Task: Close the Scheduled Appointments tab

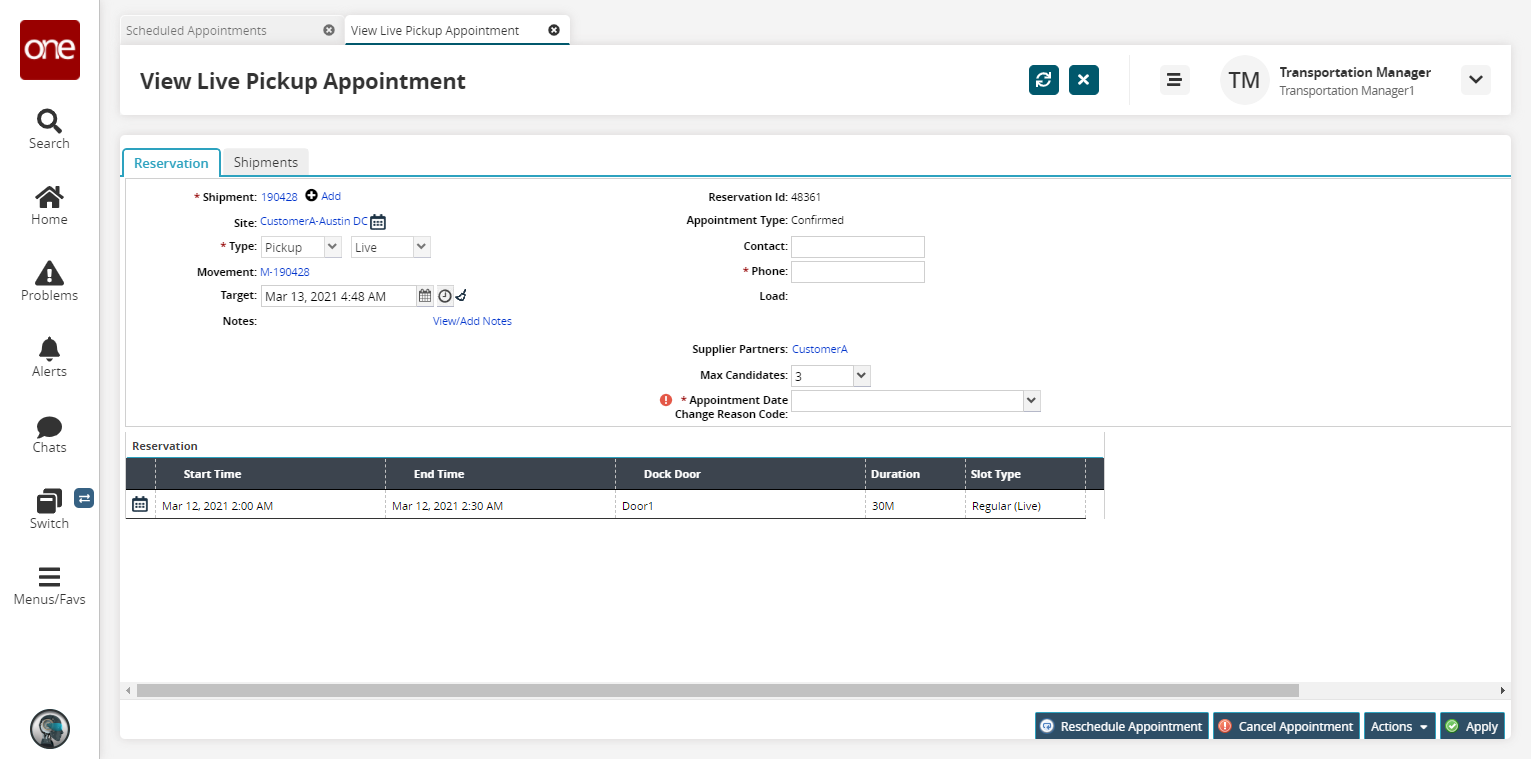Action: pos(329,30)
